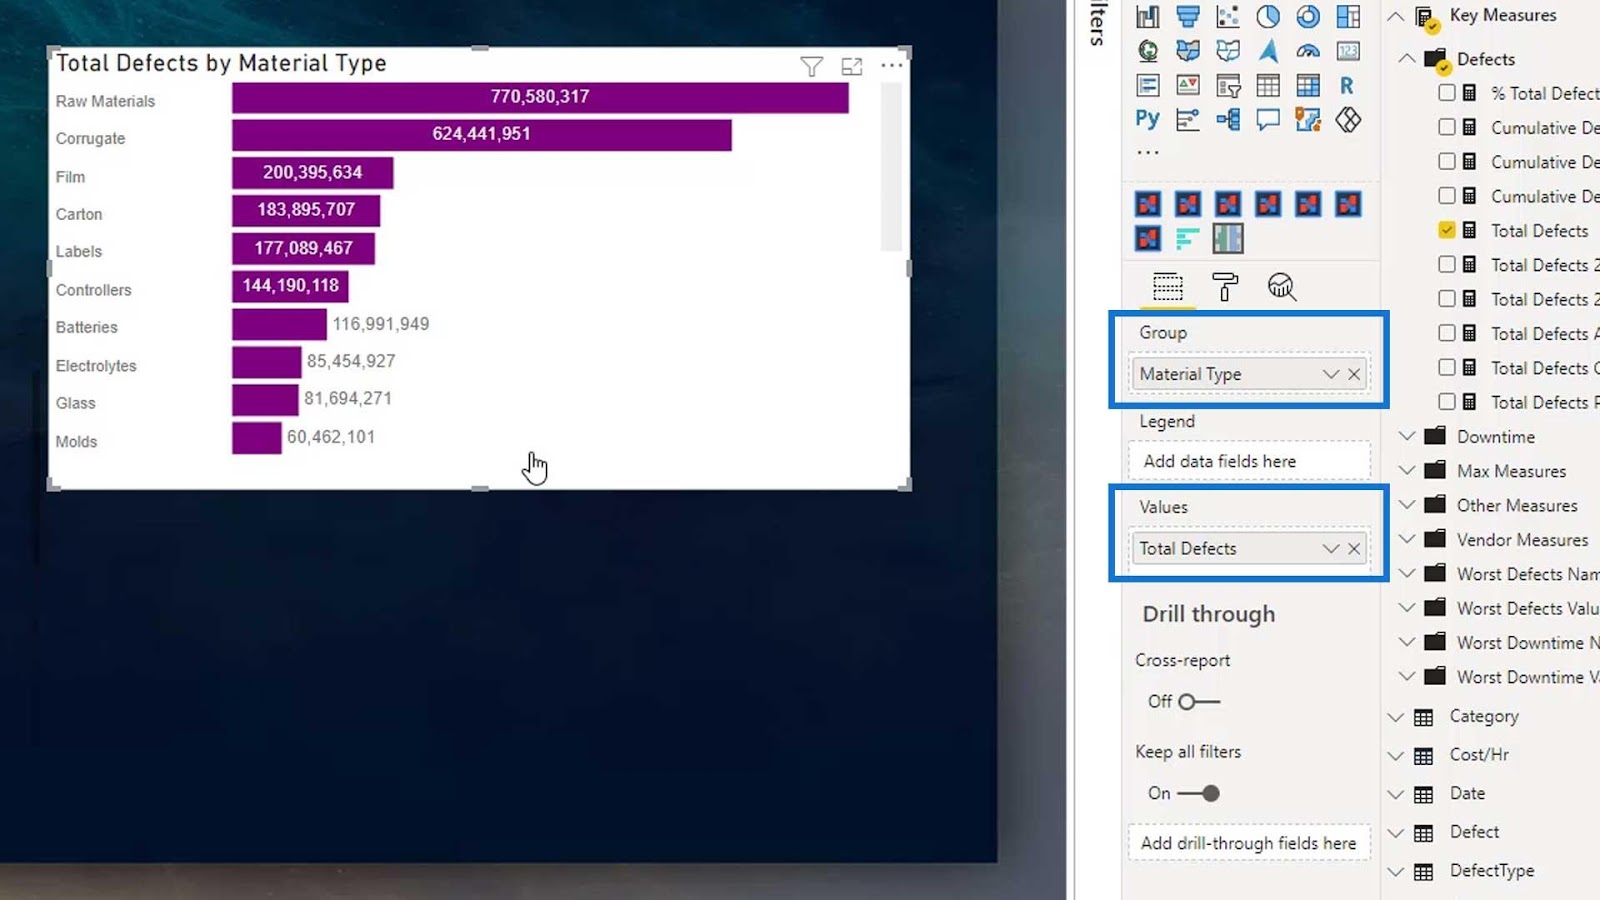Select the Corrugate bar 624,441,951
The width and height of the screenshot is (1600, 900).
(482, 135)
